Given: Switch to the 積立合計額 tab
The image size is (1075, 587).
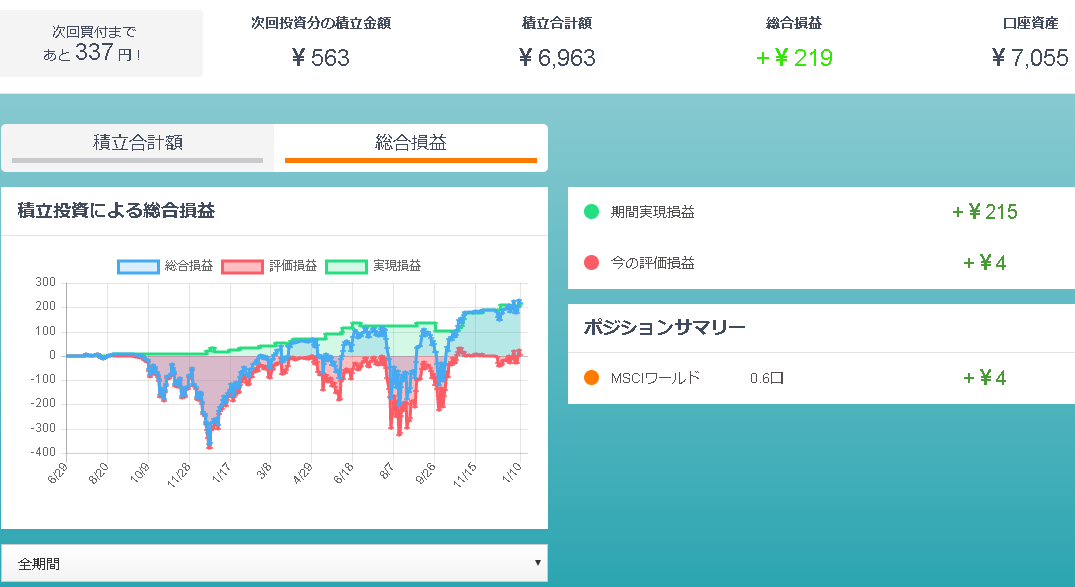Looking at the screenshot, I should [137, 143].
